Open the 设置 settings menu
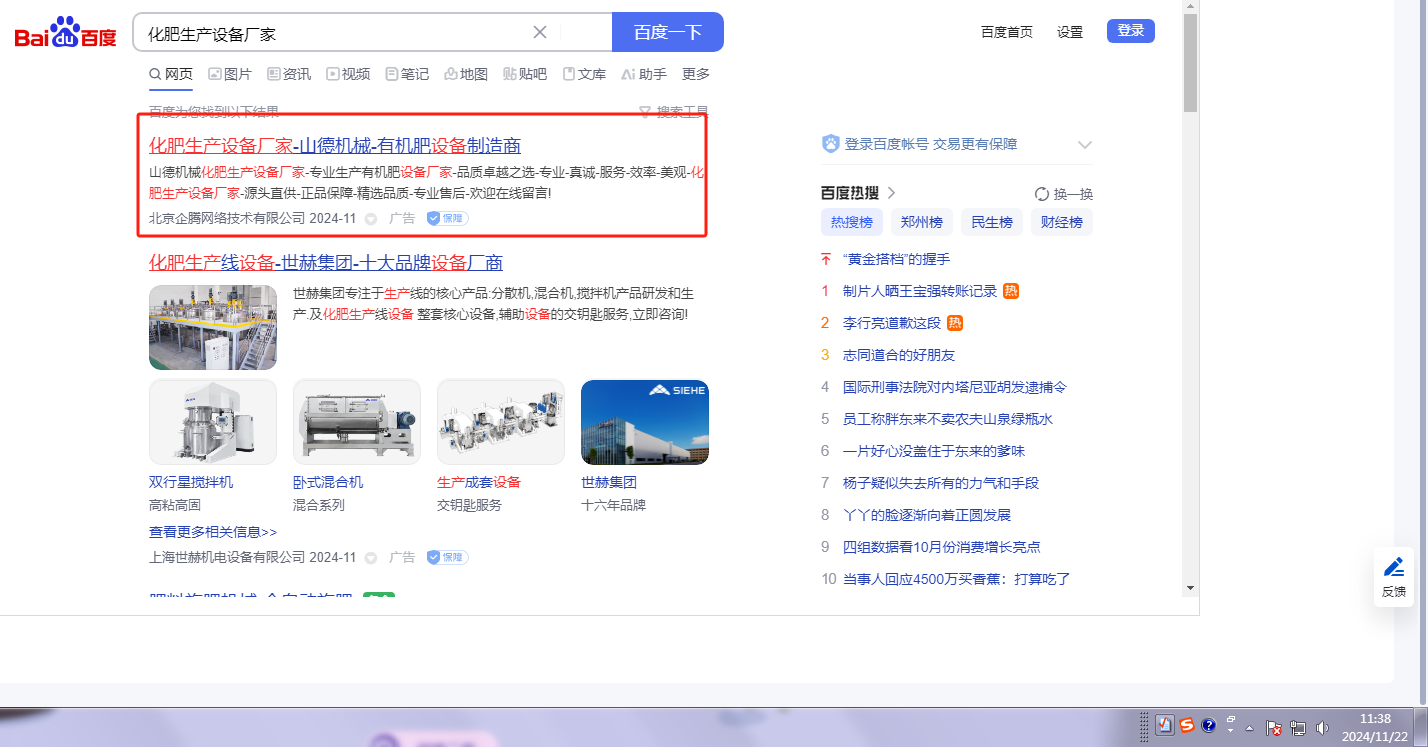The image size is (1428, 747). coord(1070,32)
